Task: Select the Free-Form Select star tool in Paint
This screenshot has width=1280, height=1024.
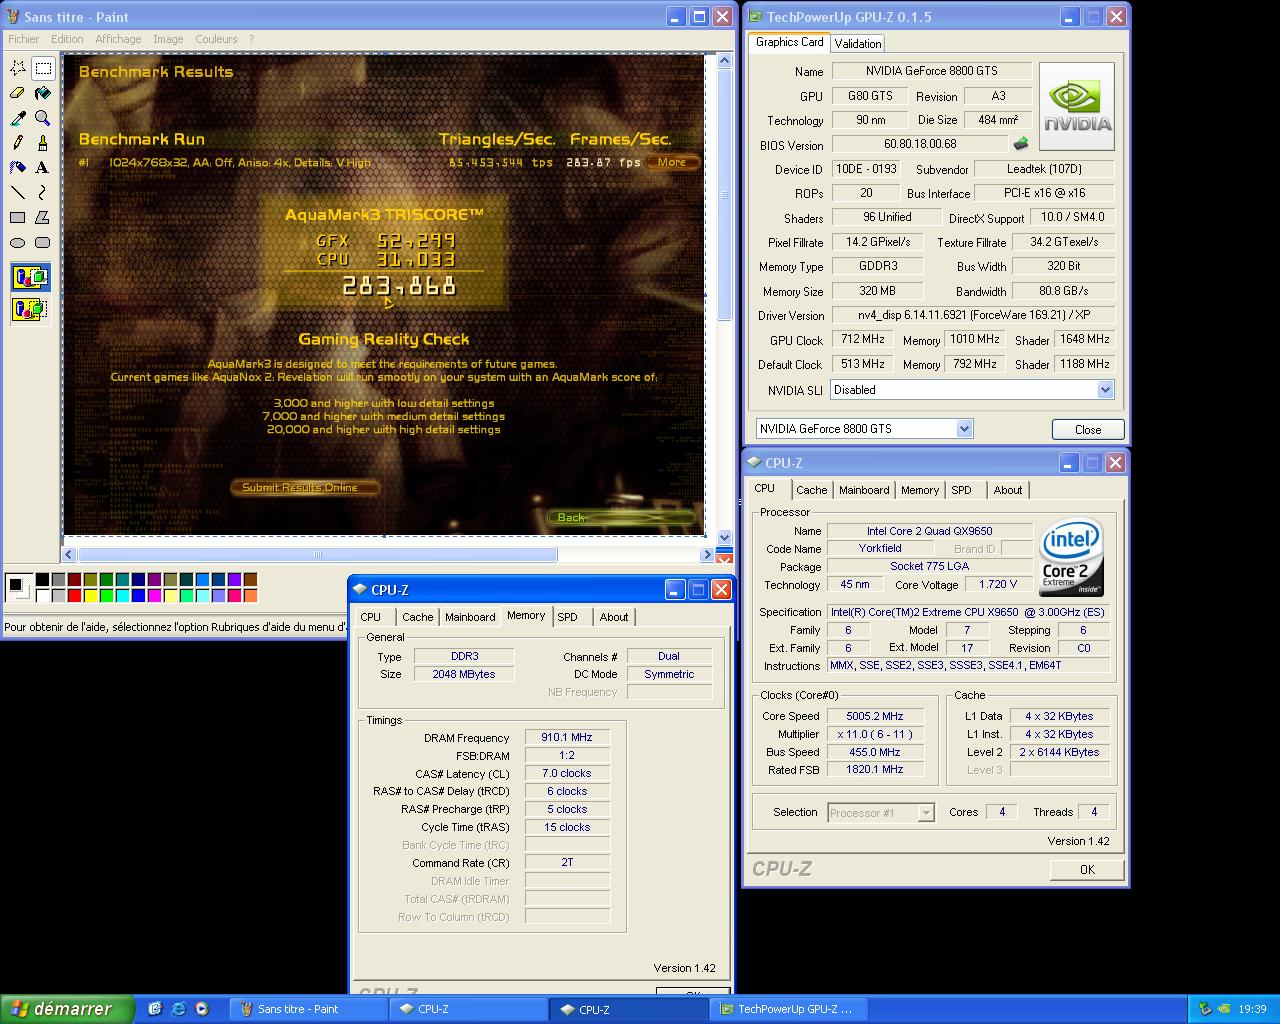Action: click(x=18, y=68)
